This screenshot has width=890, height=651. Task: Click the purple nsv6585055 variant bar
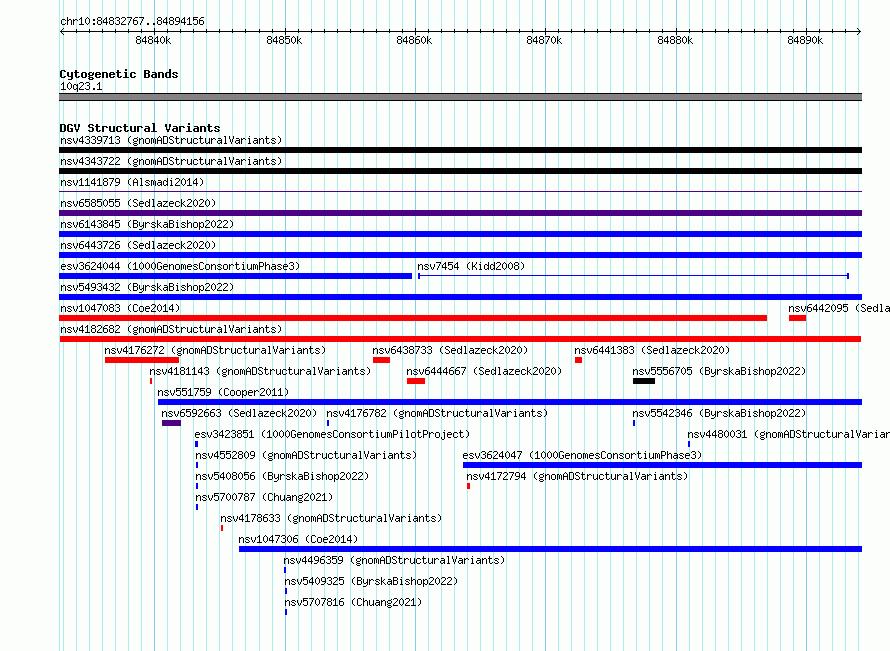pyautogui.click(x=460, y=213)
